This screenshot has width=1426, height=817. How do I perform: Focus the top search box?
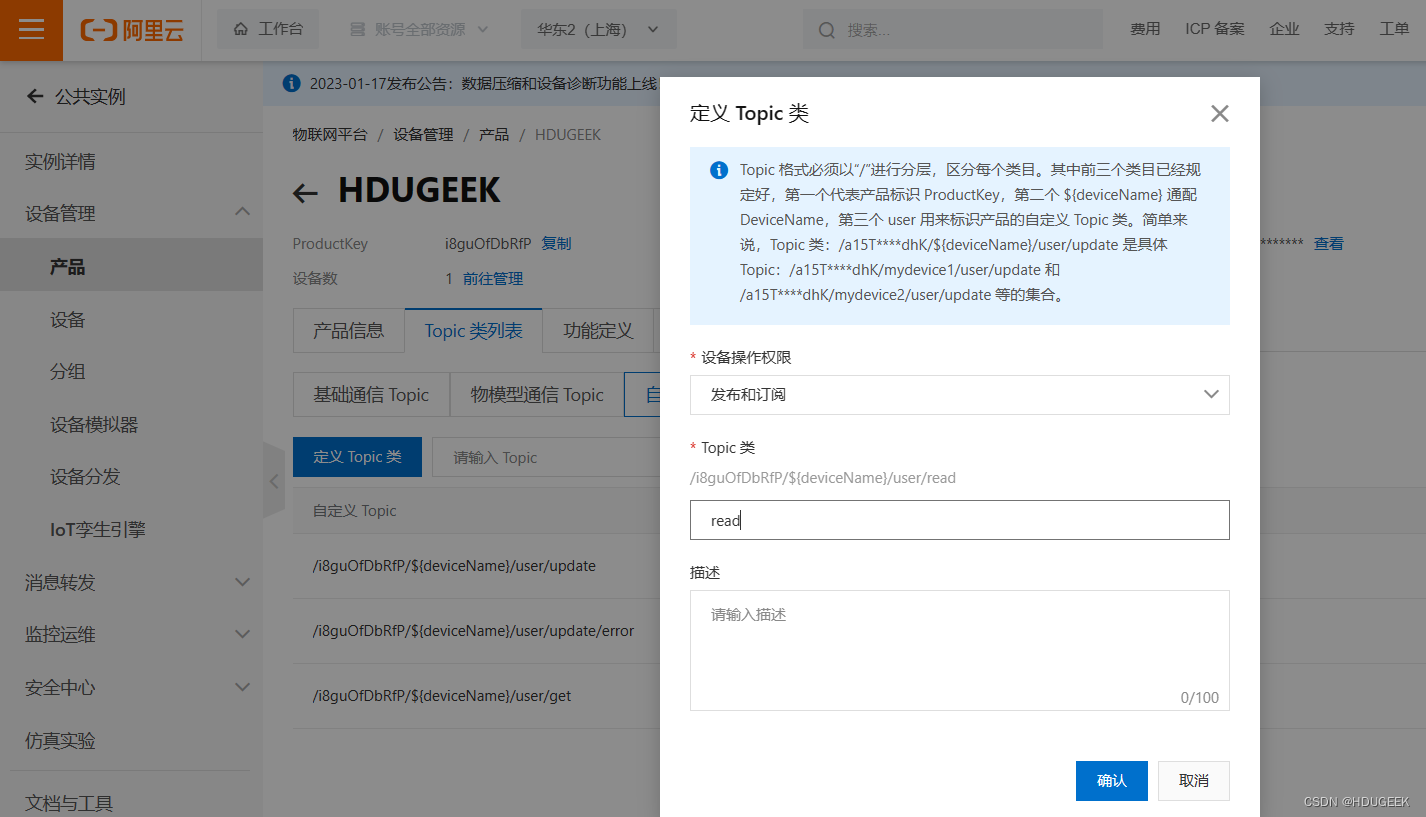pyautogui.click(x=952, y=29)
